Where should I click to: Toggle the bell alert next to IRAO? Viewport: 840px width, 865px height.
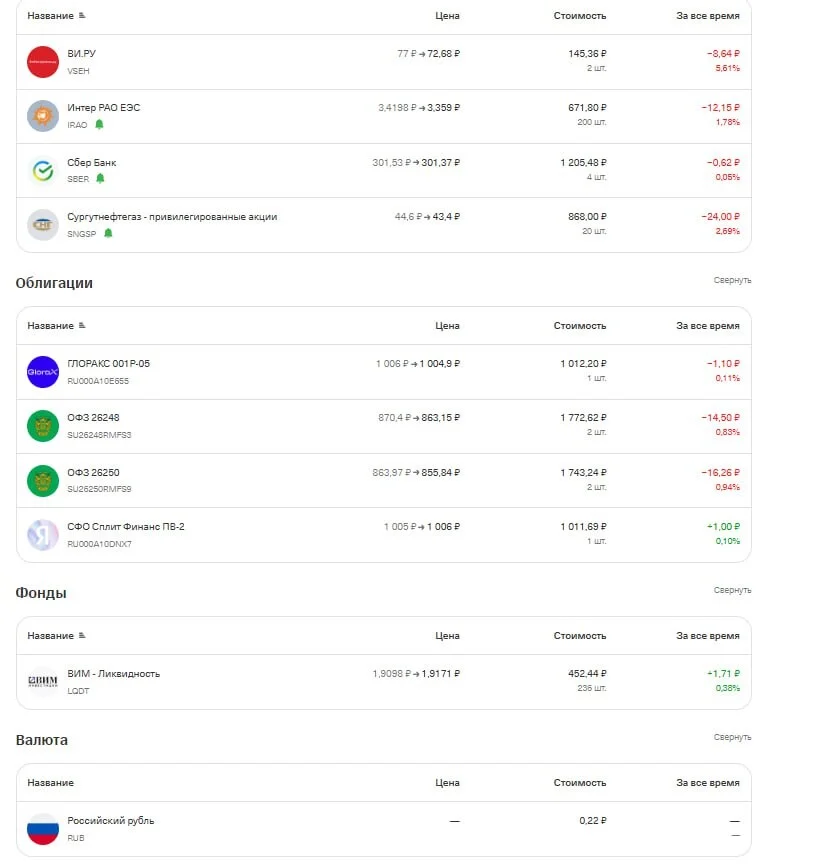coord(99,124)
